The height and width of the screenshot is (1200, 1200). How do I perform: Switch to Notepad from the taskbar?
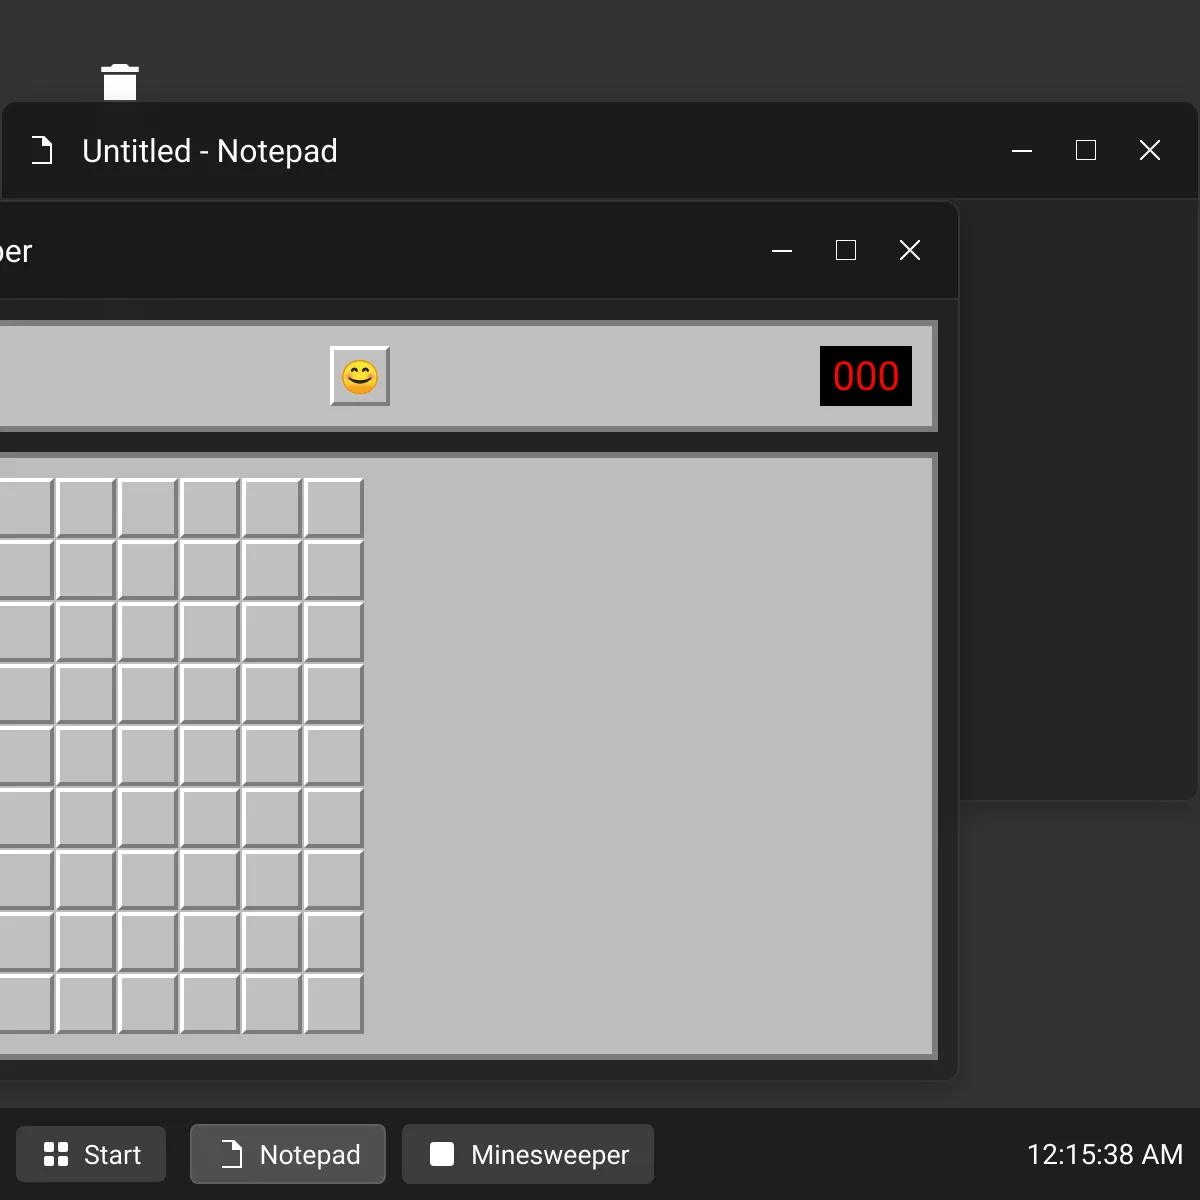288,1155
